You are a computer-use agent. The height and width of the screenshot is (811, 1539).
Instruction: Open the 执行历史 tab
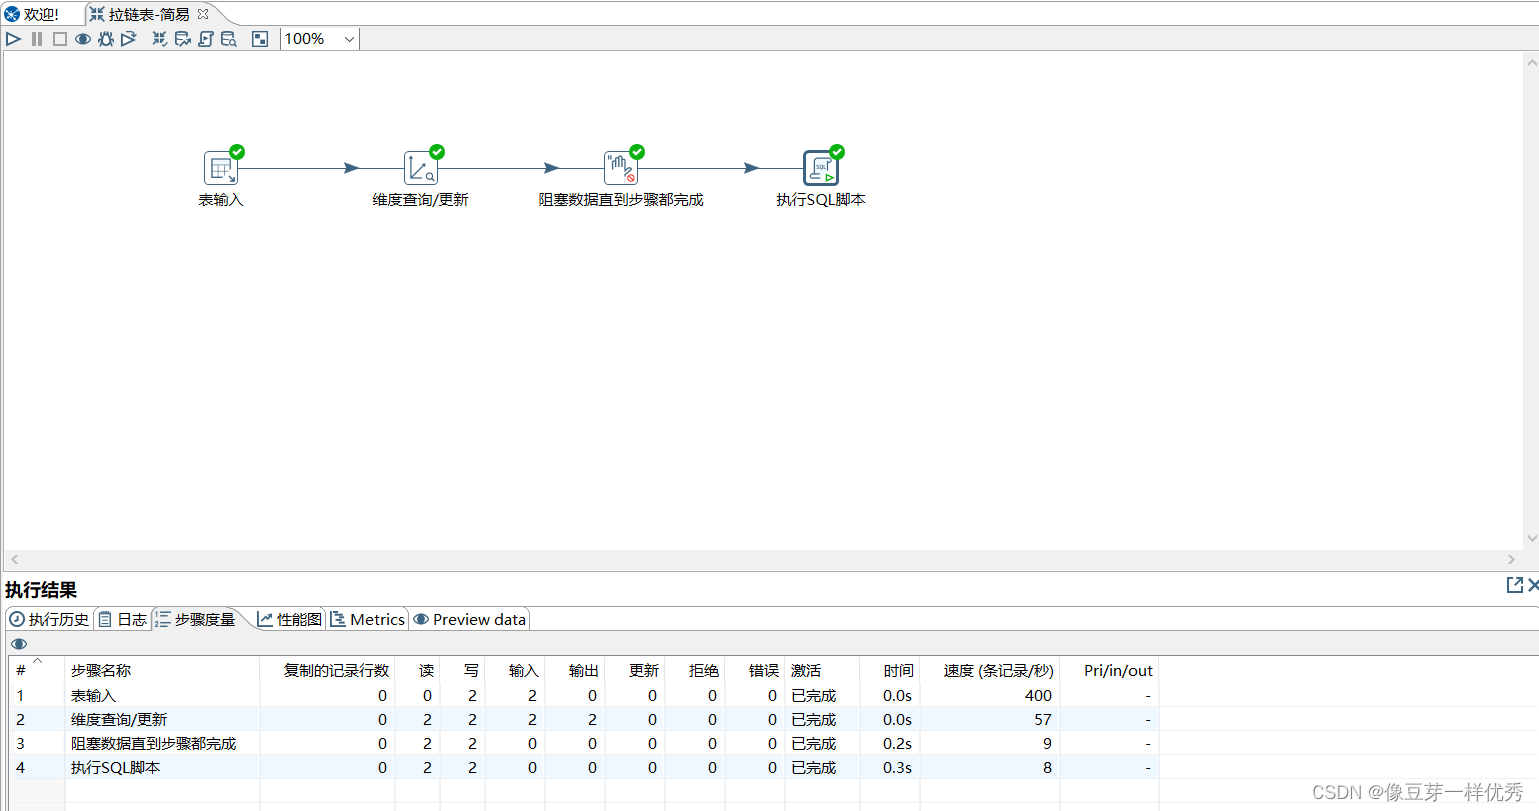(50, 619)
